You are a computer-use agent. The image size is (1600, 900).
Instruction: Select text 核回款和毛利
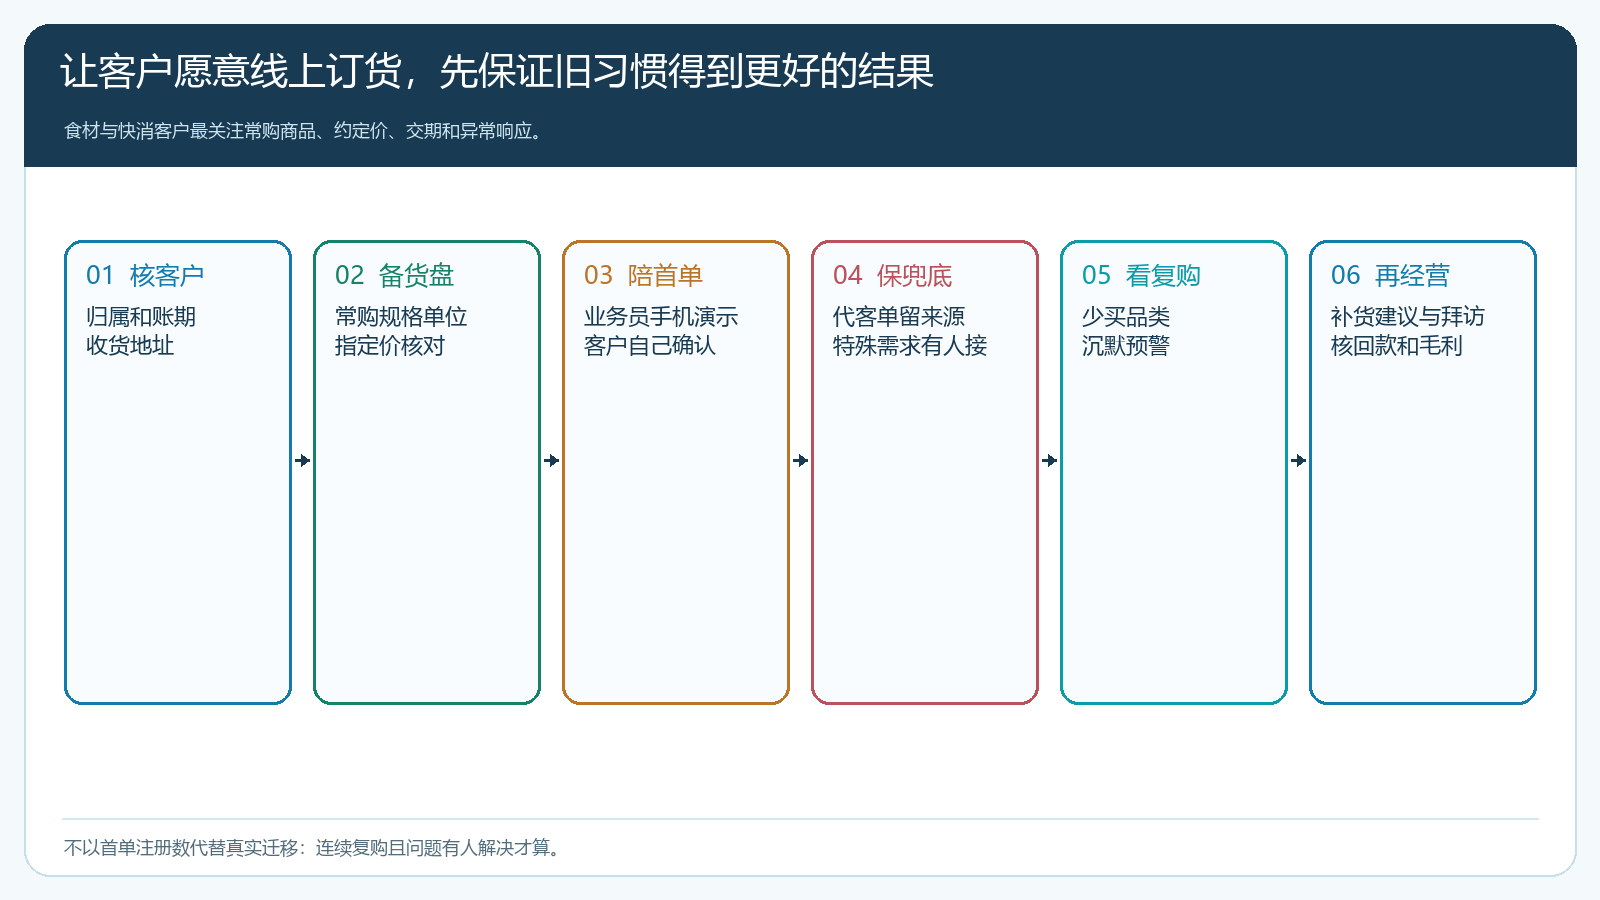coord(1397,345)
